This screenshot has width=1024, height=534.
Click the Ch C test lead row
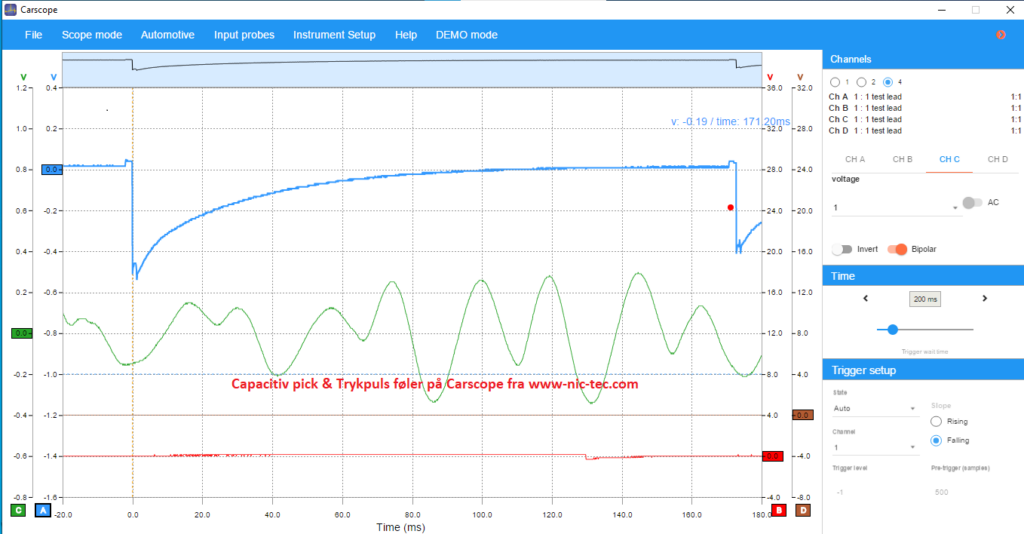point(925,119)
